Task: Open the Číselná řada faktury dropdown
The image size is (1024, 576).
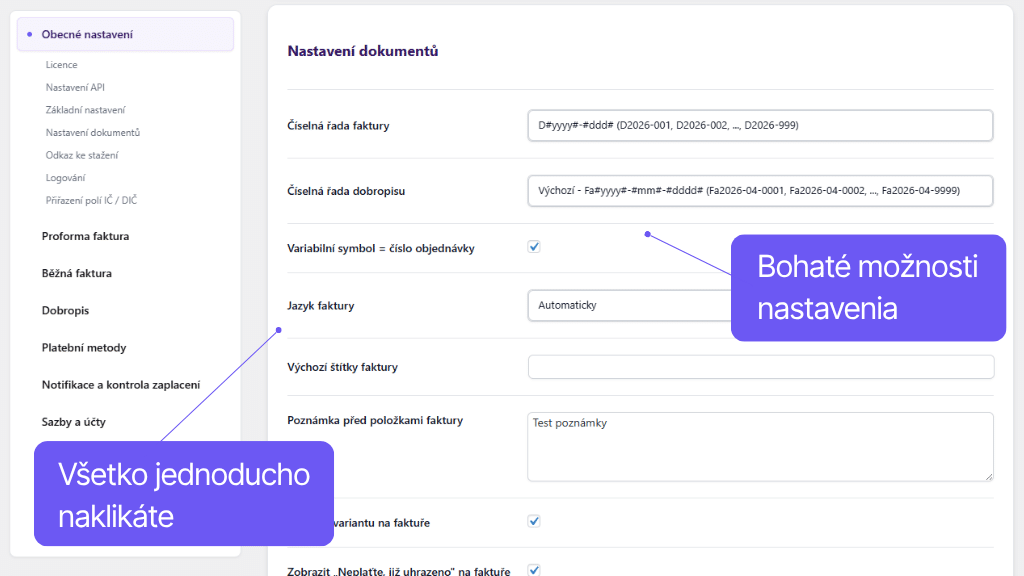Action: (x=760, y=125)
